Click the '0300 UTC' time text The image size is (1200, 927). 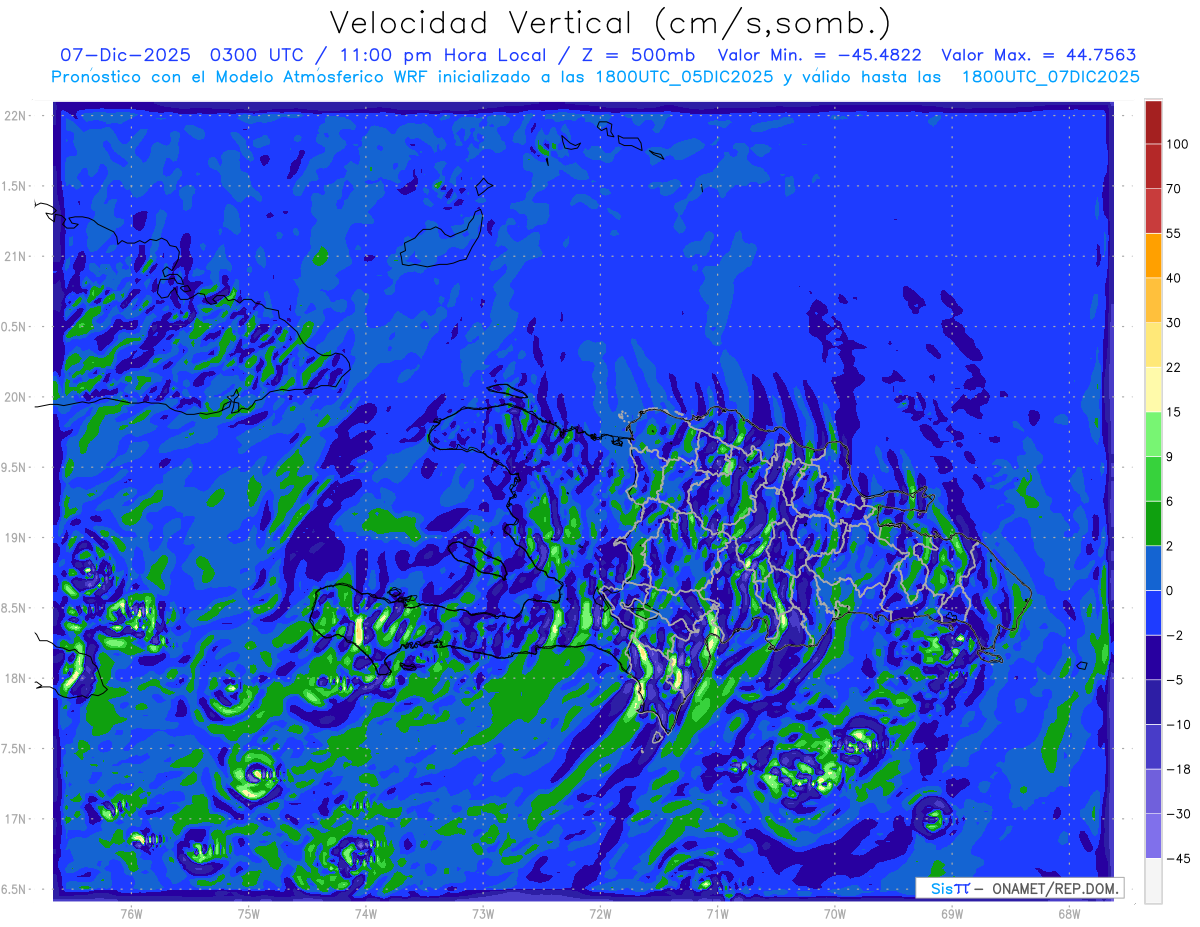[257, 55]
